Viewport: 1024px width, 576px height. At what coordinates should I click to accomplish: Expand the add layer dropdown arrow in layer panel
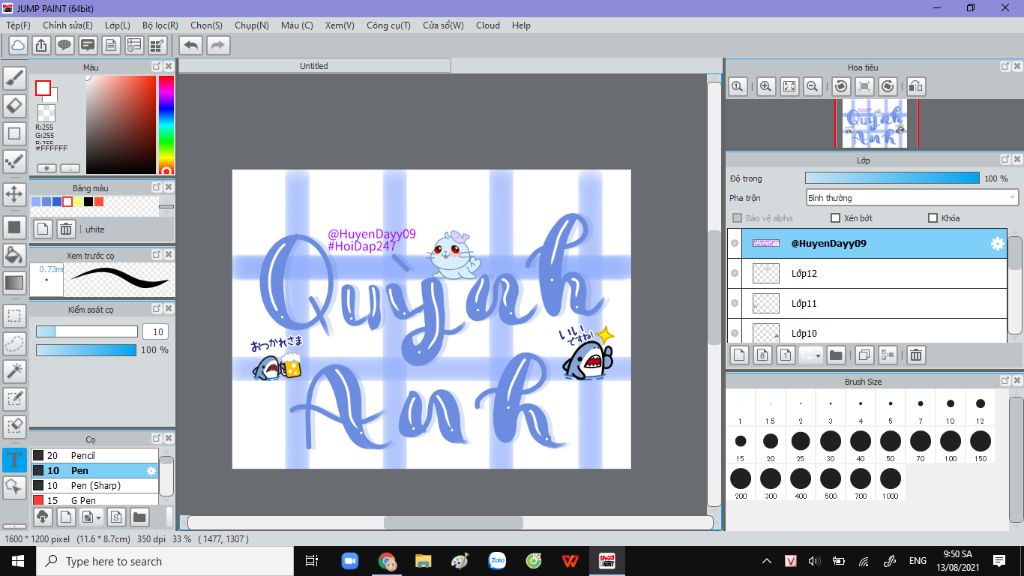[x=817, y=355]
